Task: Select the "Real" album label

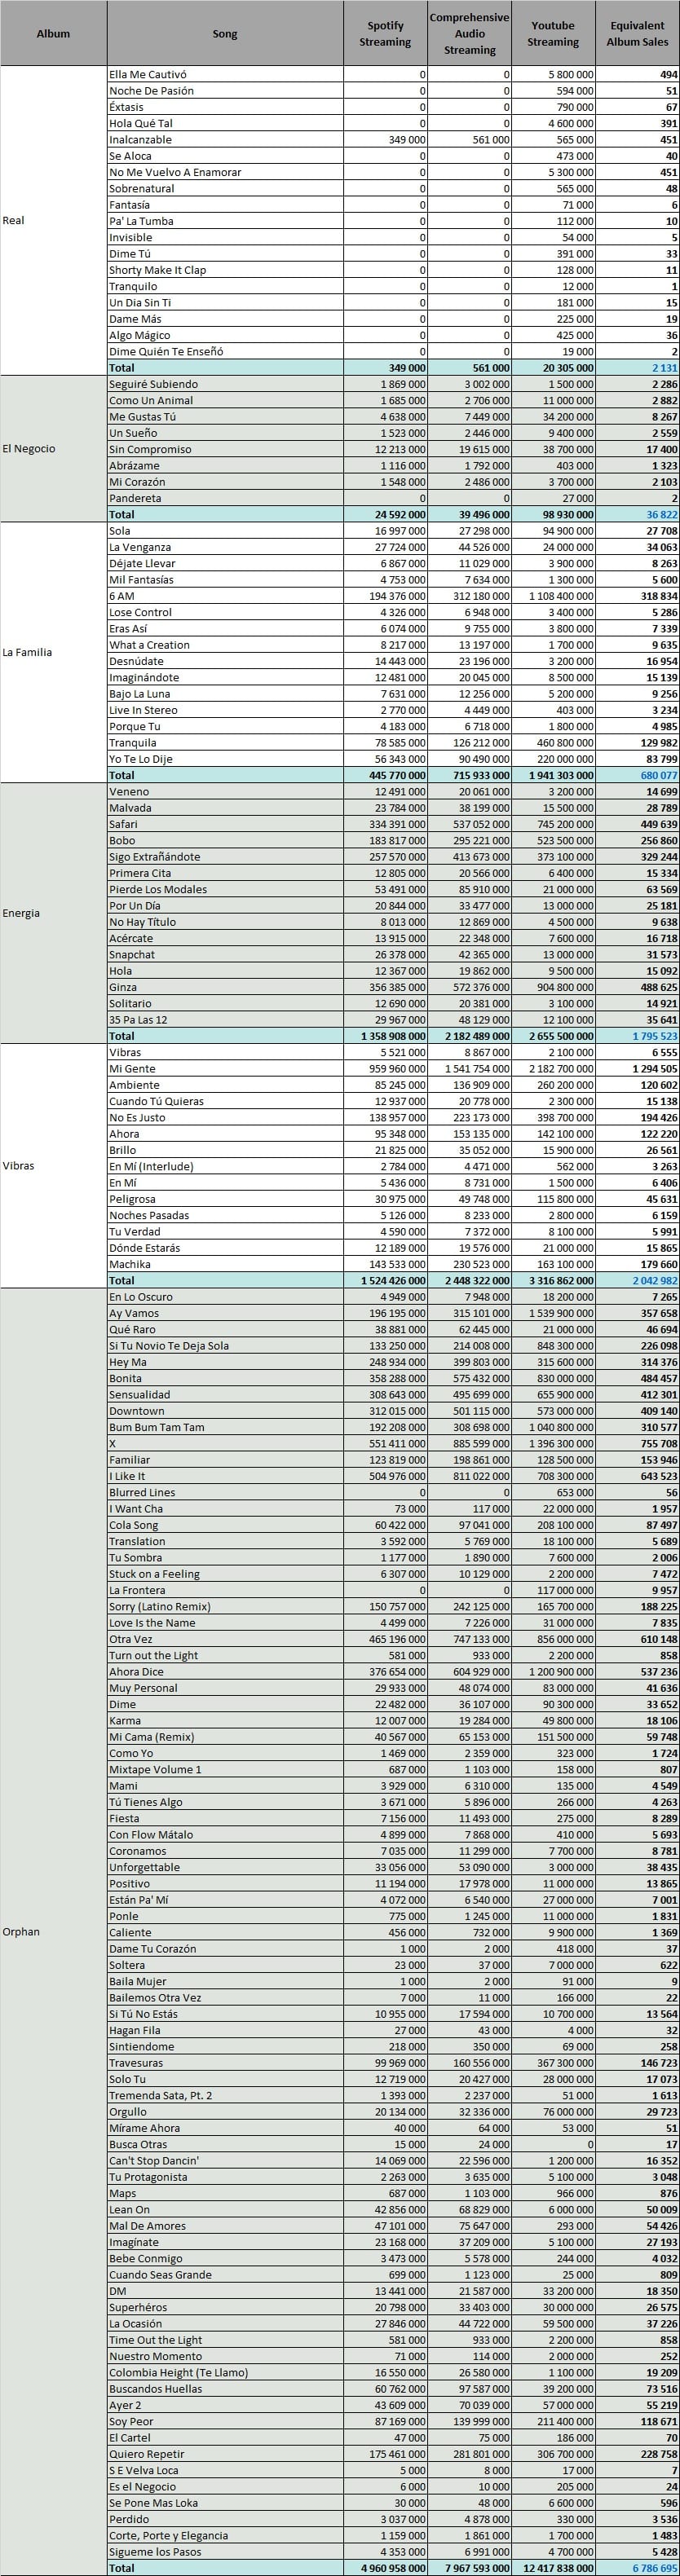Action: [x=14, y=220]
